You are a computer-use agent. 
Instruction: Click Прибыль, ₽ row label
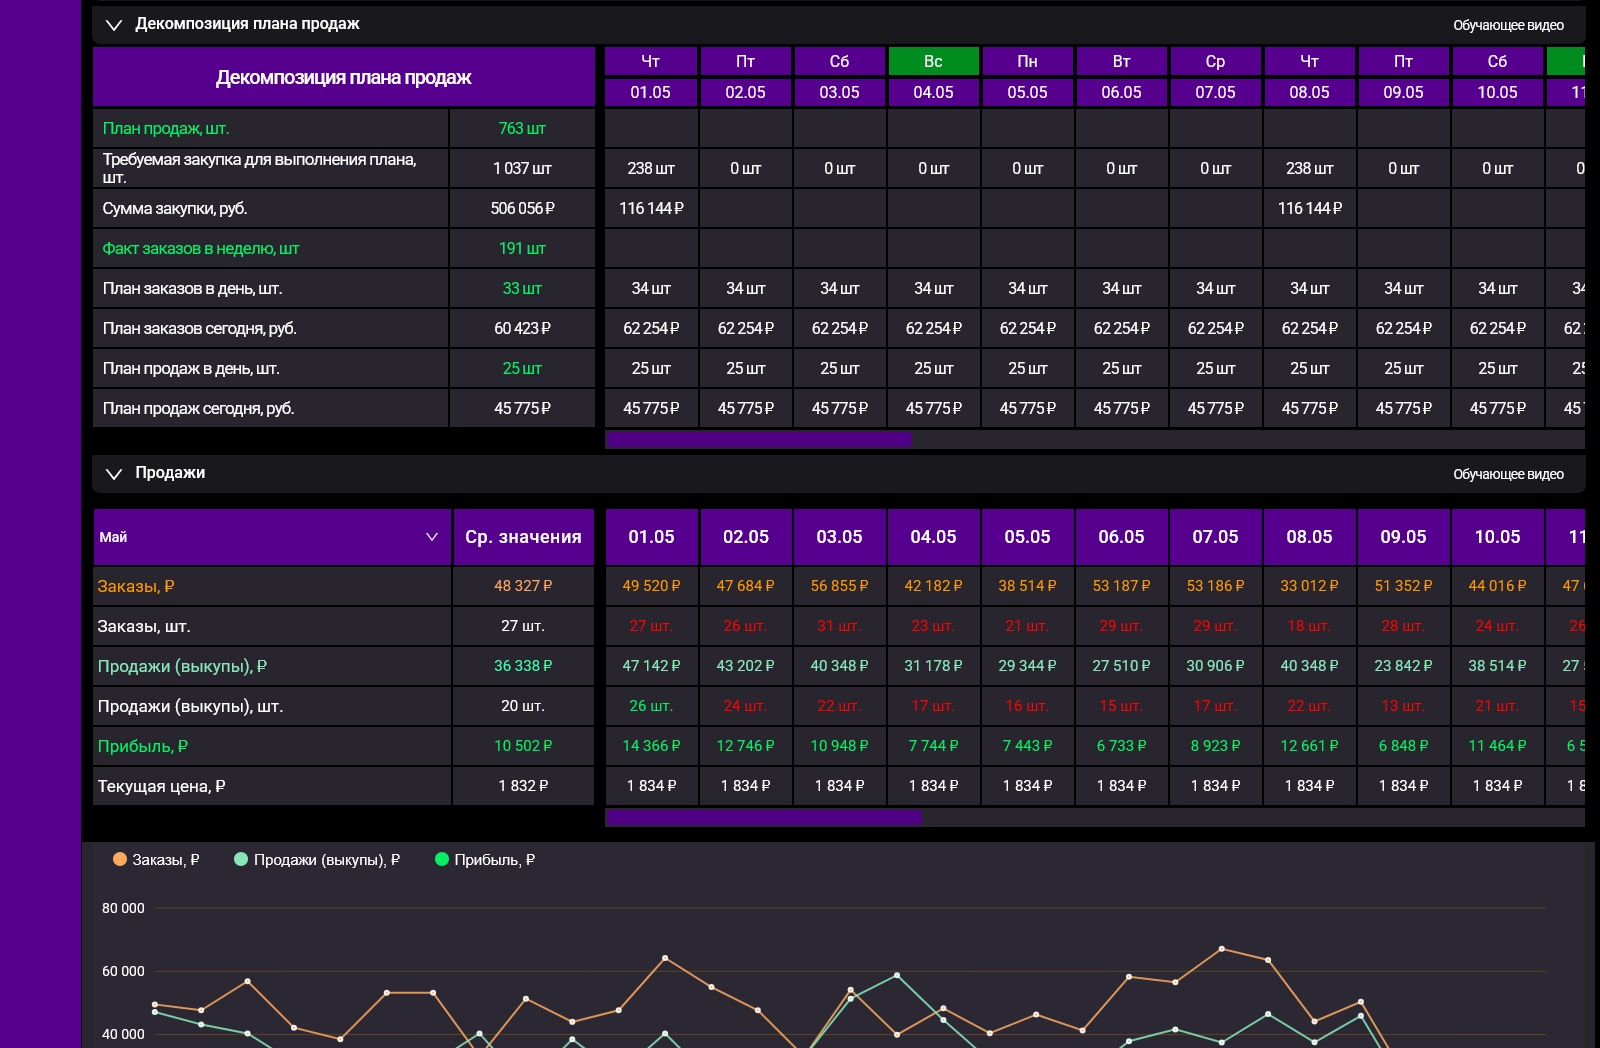143,746
